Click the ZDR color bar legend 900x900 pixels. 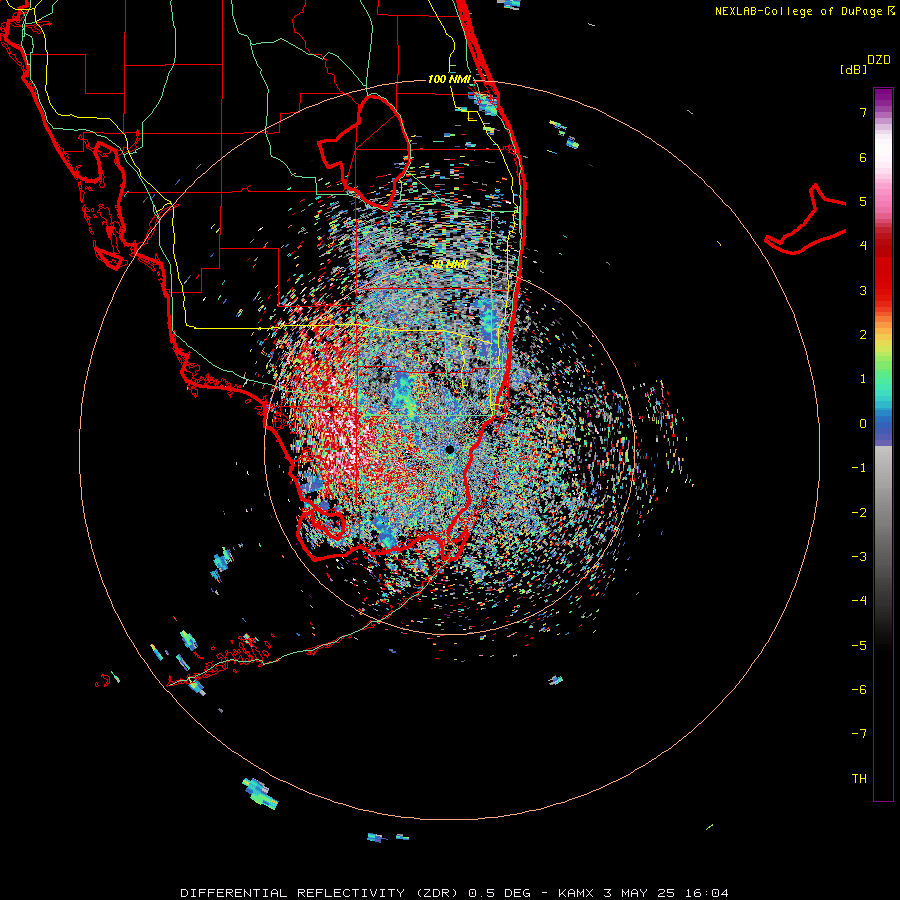coord(883,444)
